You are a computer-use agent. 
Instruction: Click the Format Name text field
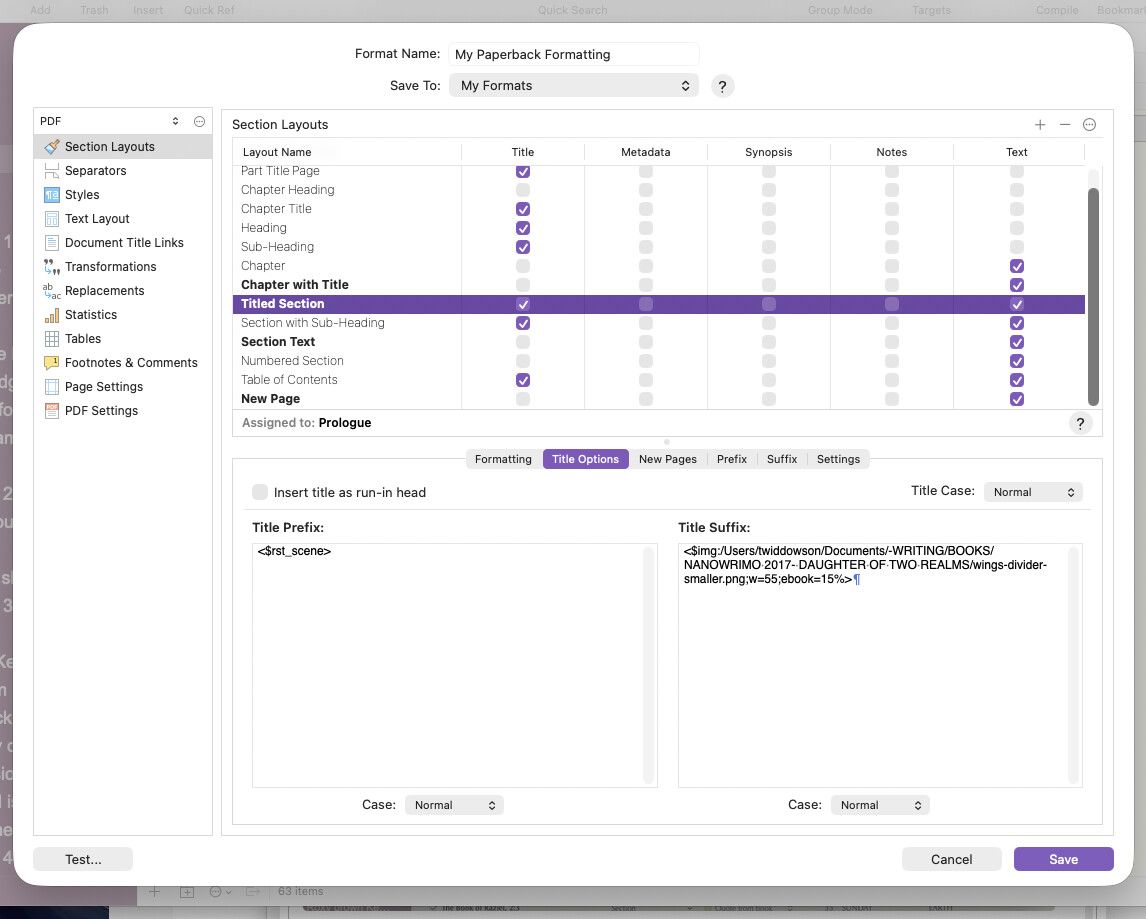click(573, 55)
